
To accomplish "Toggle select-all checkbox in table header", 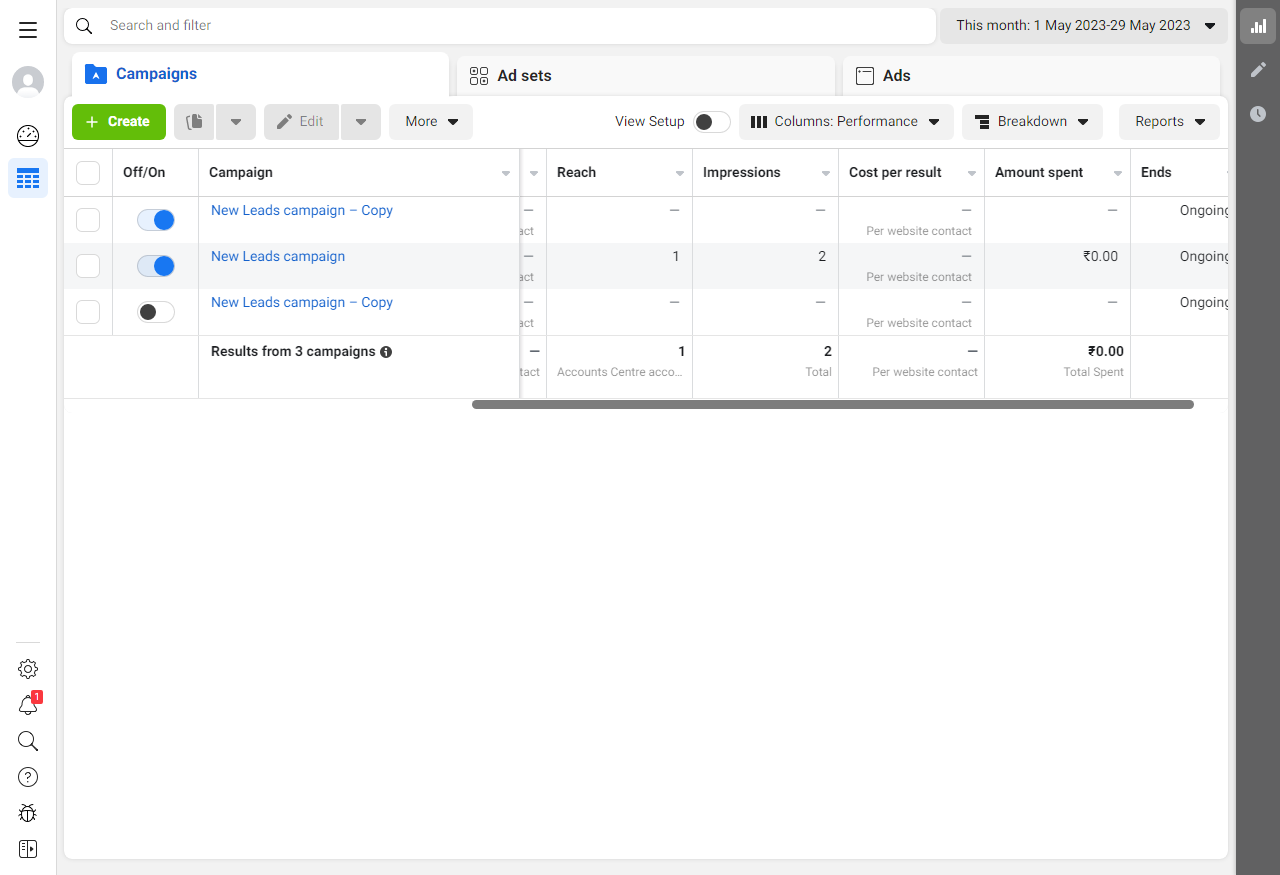I will (x=88, y=173).
